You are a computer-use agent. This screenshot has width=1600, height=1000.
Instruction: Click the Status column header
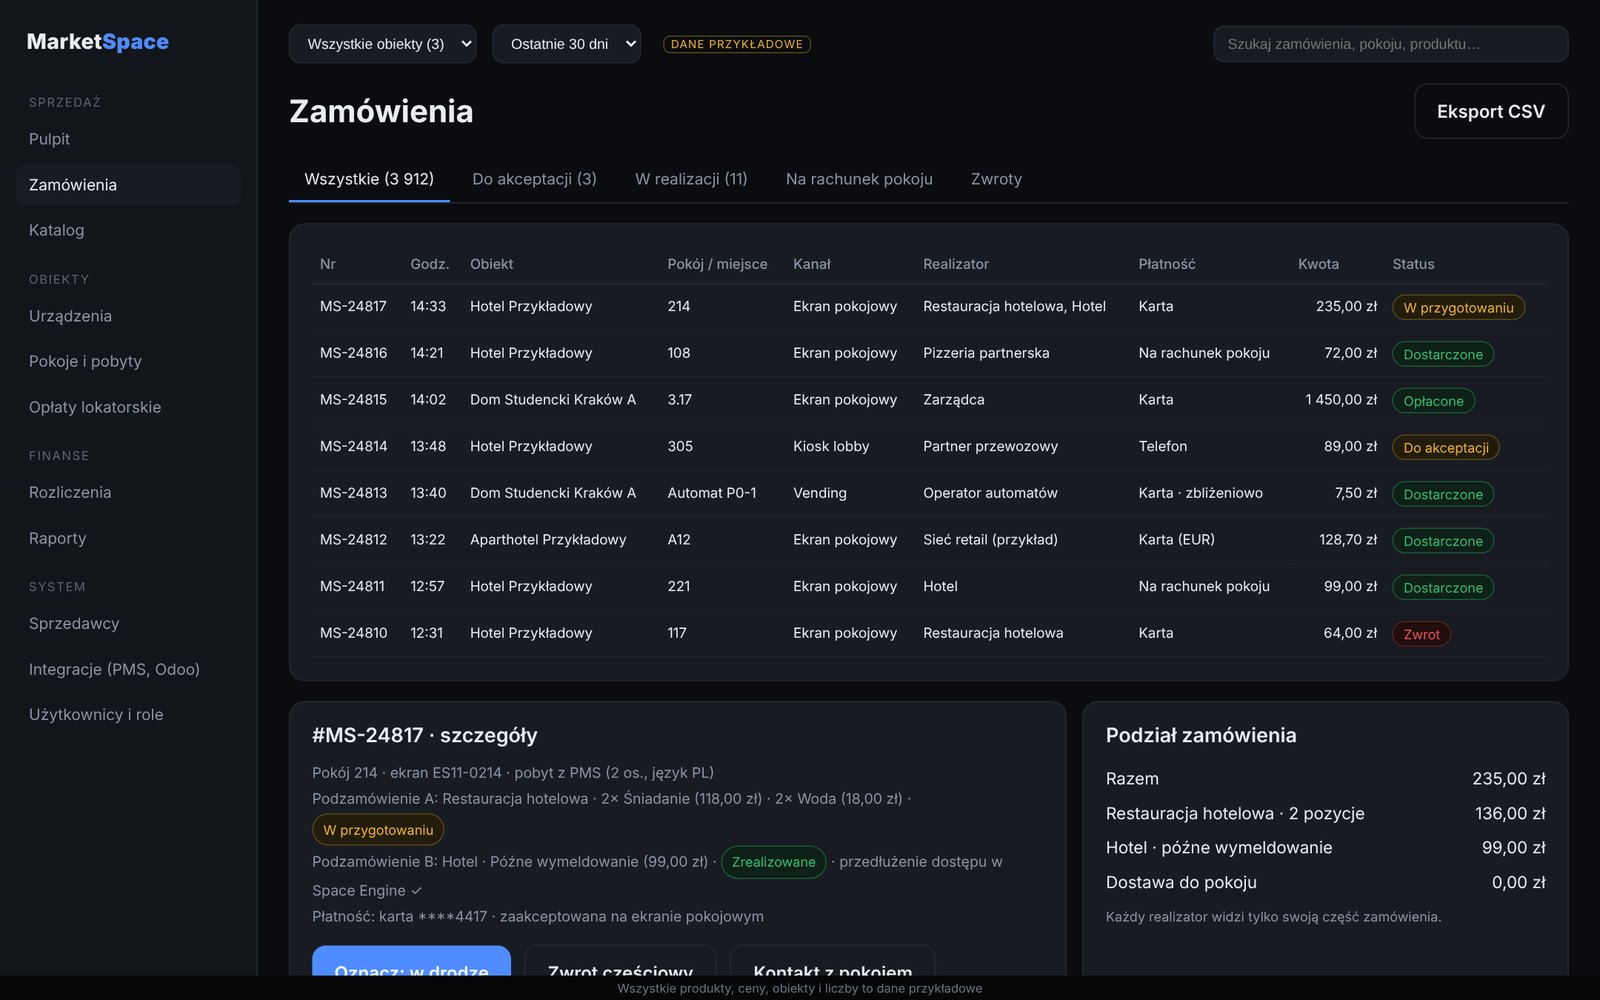tap(1413, 264)
